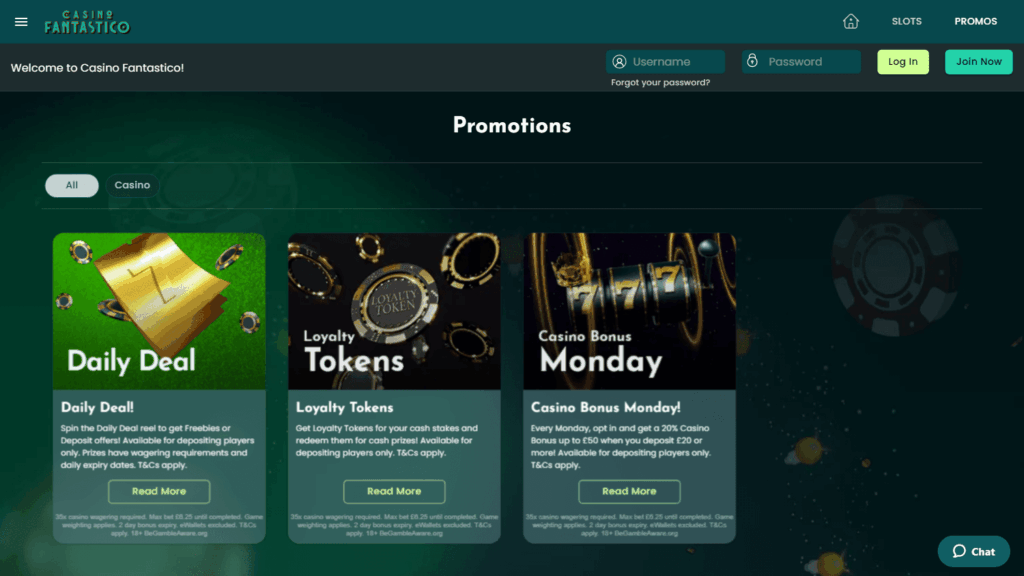Open the Casino Bonus Monday banner image
Image resolution: width=1024 pixels, height=576 pixels.
629,311
